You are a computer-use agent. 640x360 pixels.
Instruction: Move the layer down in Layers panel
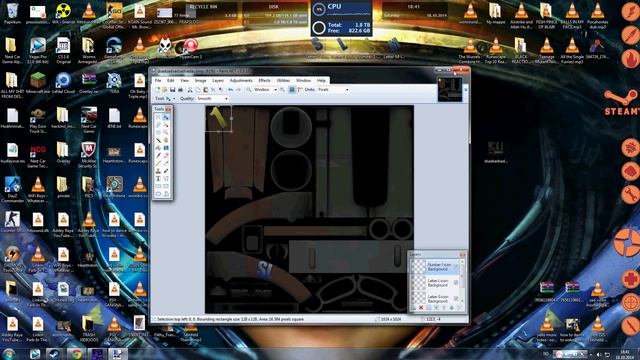(x=451, y=308)
